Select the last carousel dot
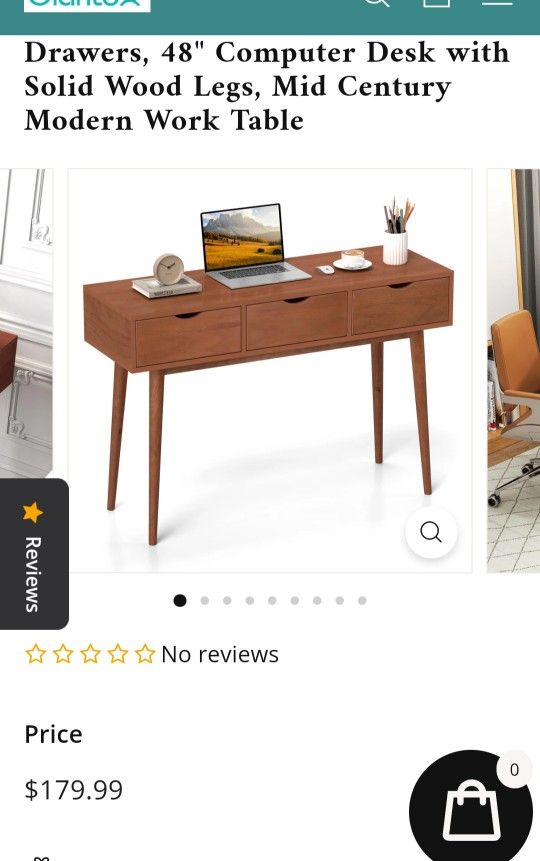Screen dimensions: 540x861 pos(363,601)
